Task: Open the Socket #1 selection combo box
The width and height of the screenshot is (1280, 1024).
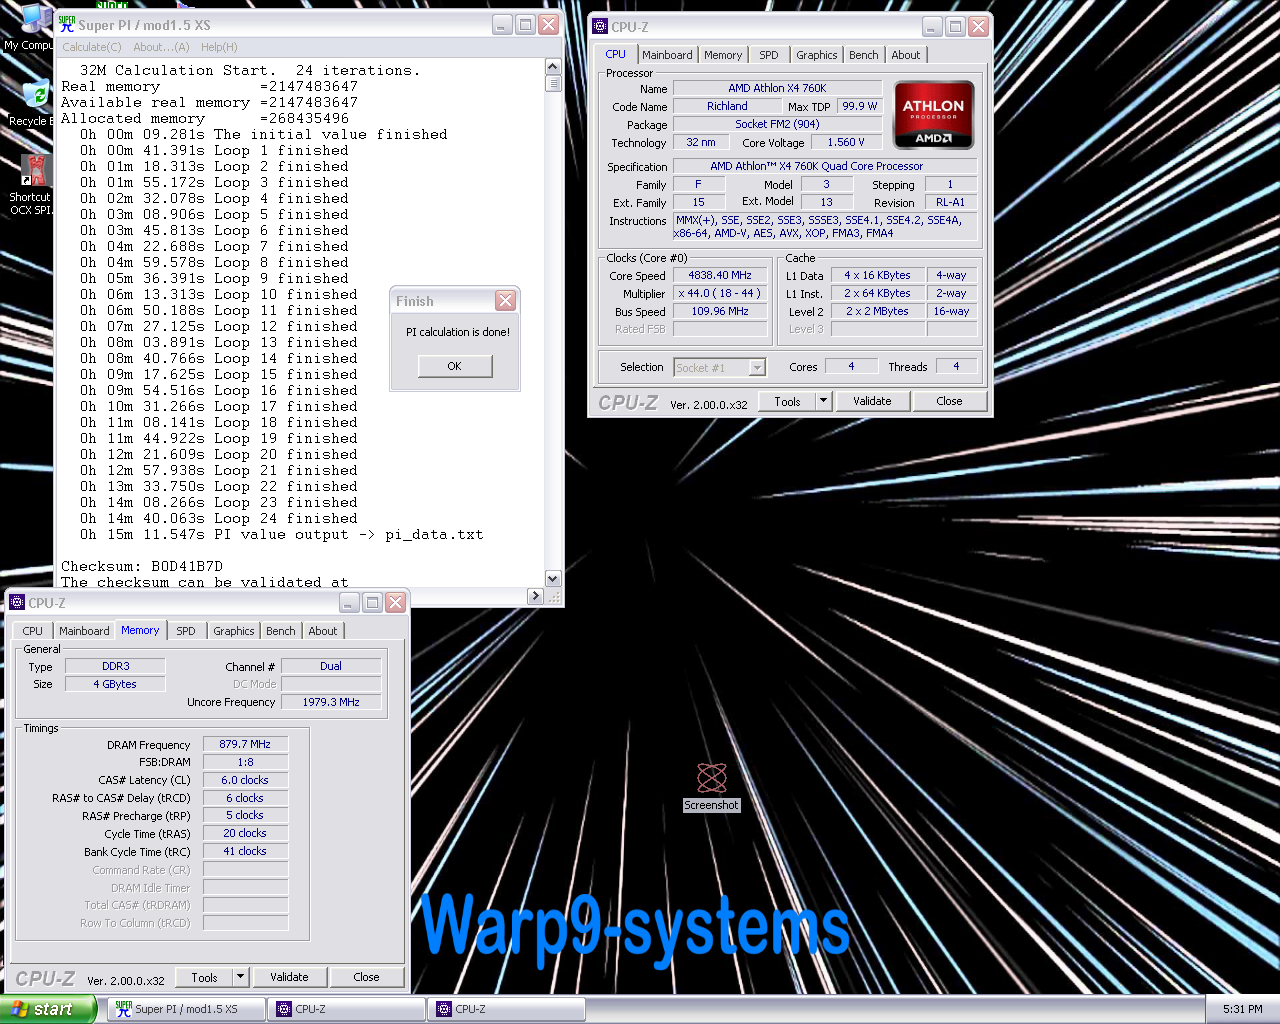Action: coord(719,368)
